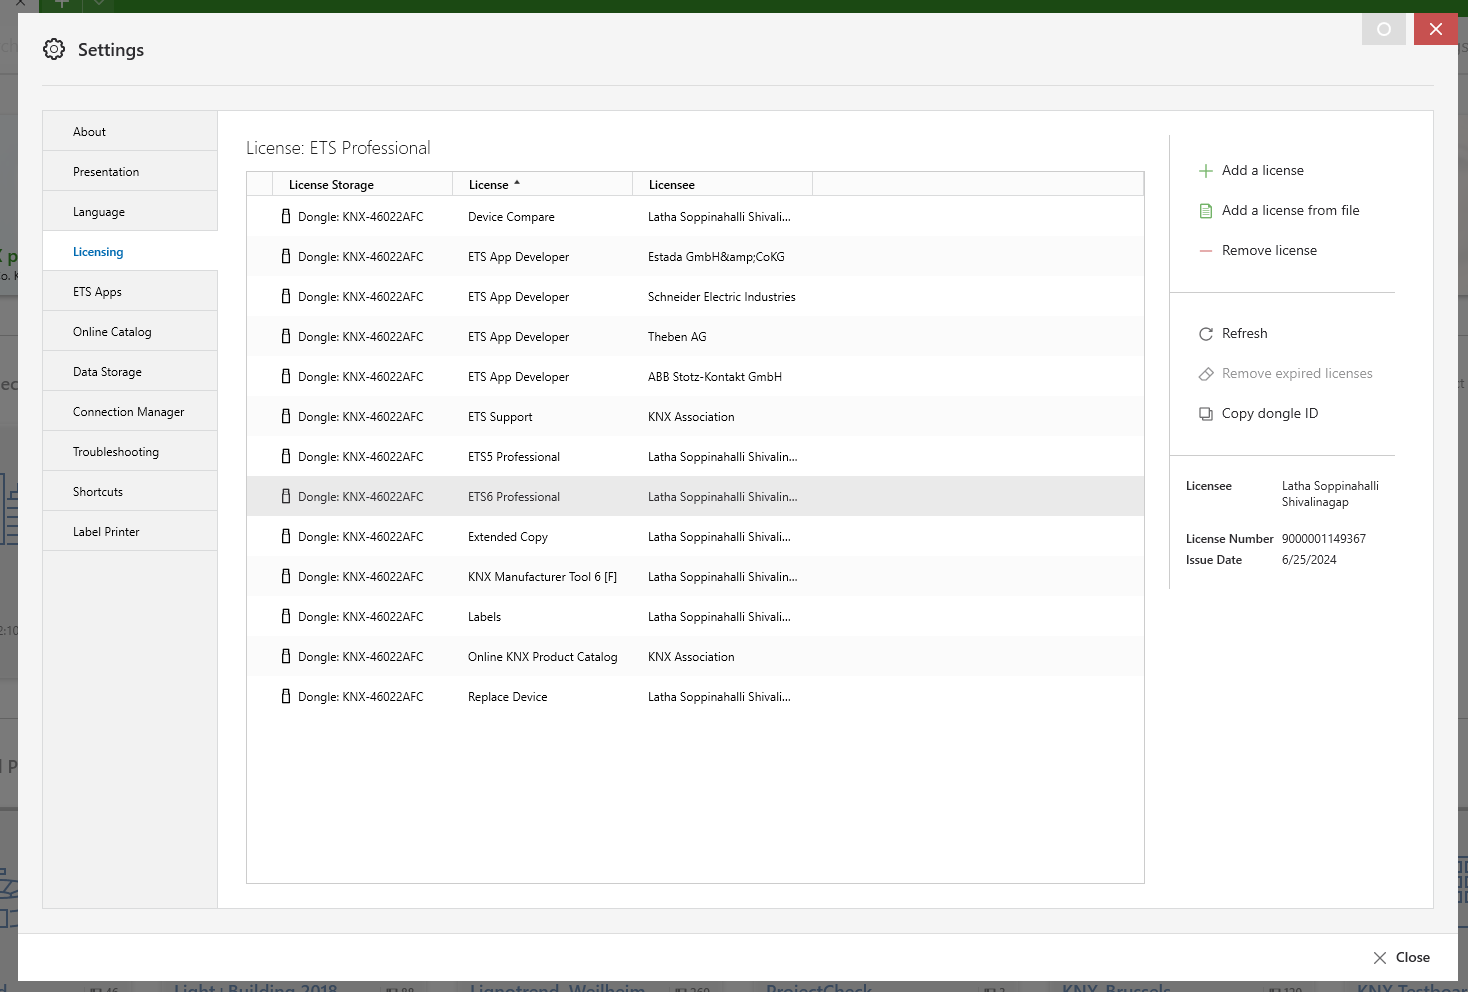Screen dimensions: 1468x992
Task: Click the plus icon beside Add a license
Action: pyautogui.click(x=1206, y=171)
